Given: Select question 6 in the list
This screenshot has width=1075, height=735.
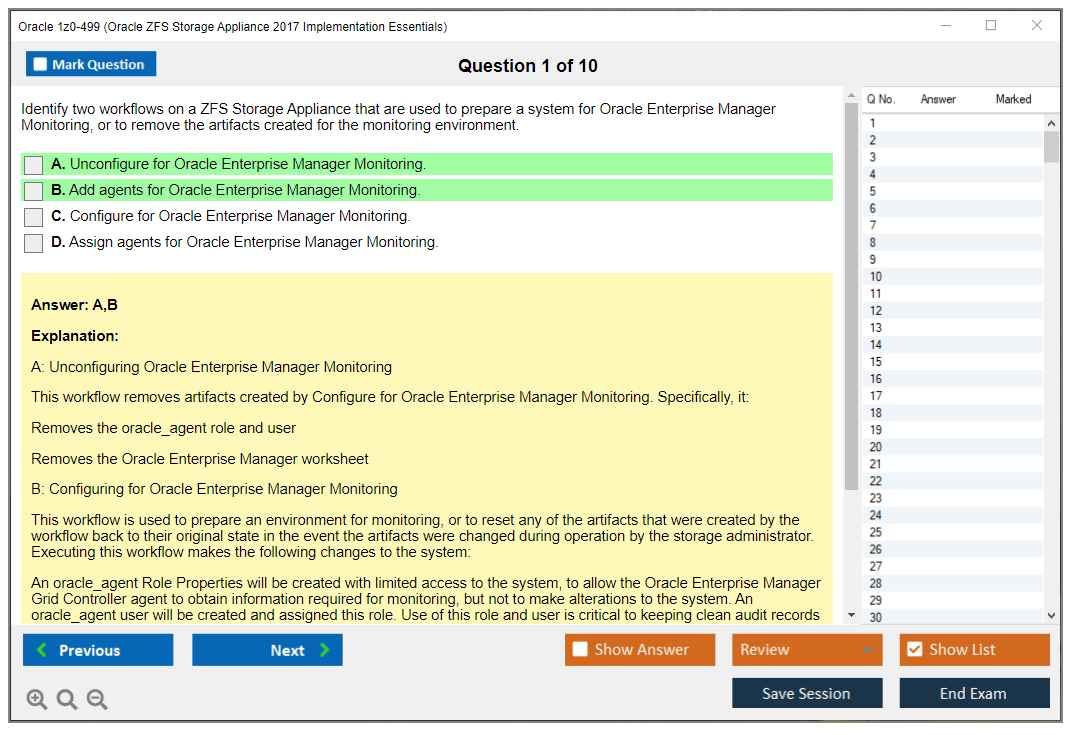Looking at the screenshot, I should [x=952, y=208].
